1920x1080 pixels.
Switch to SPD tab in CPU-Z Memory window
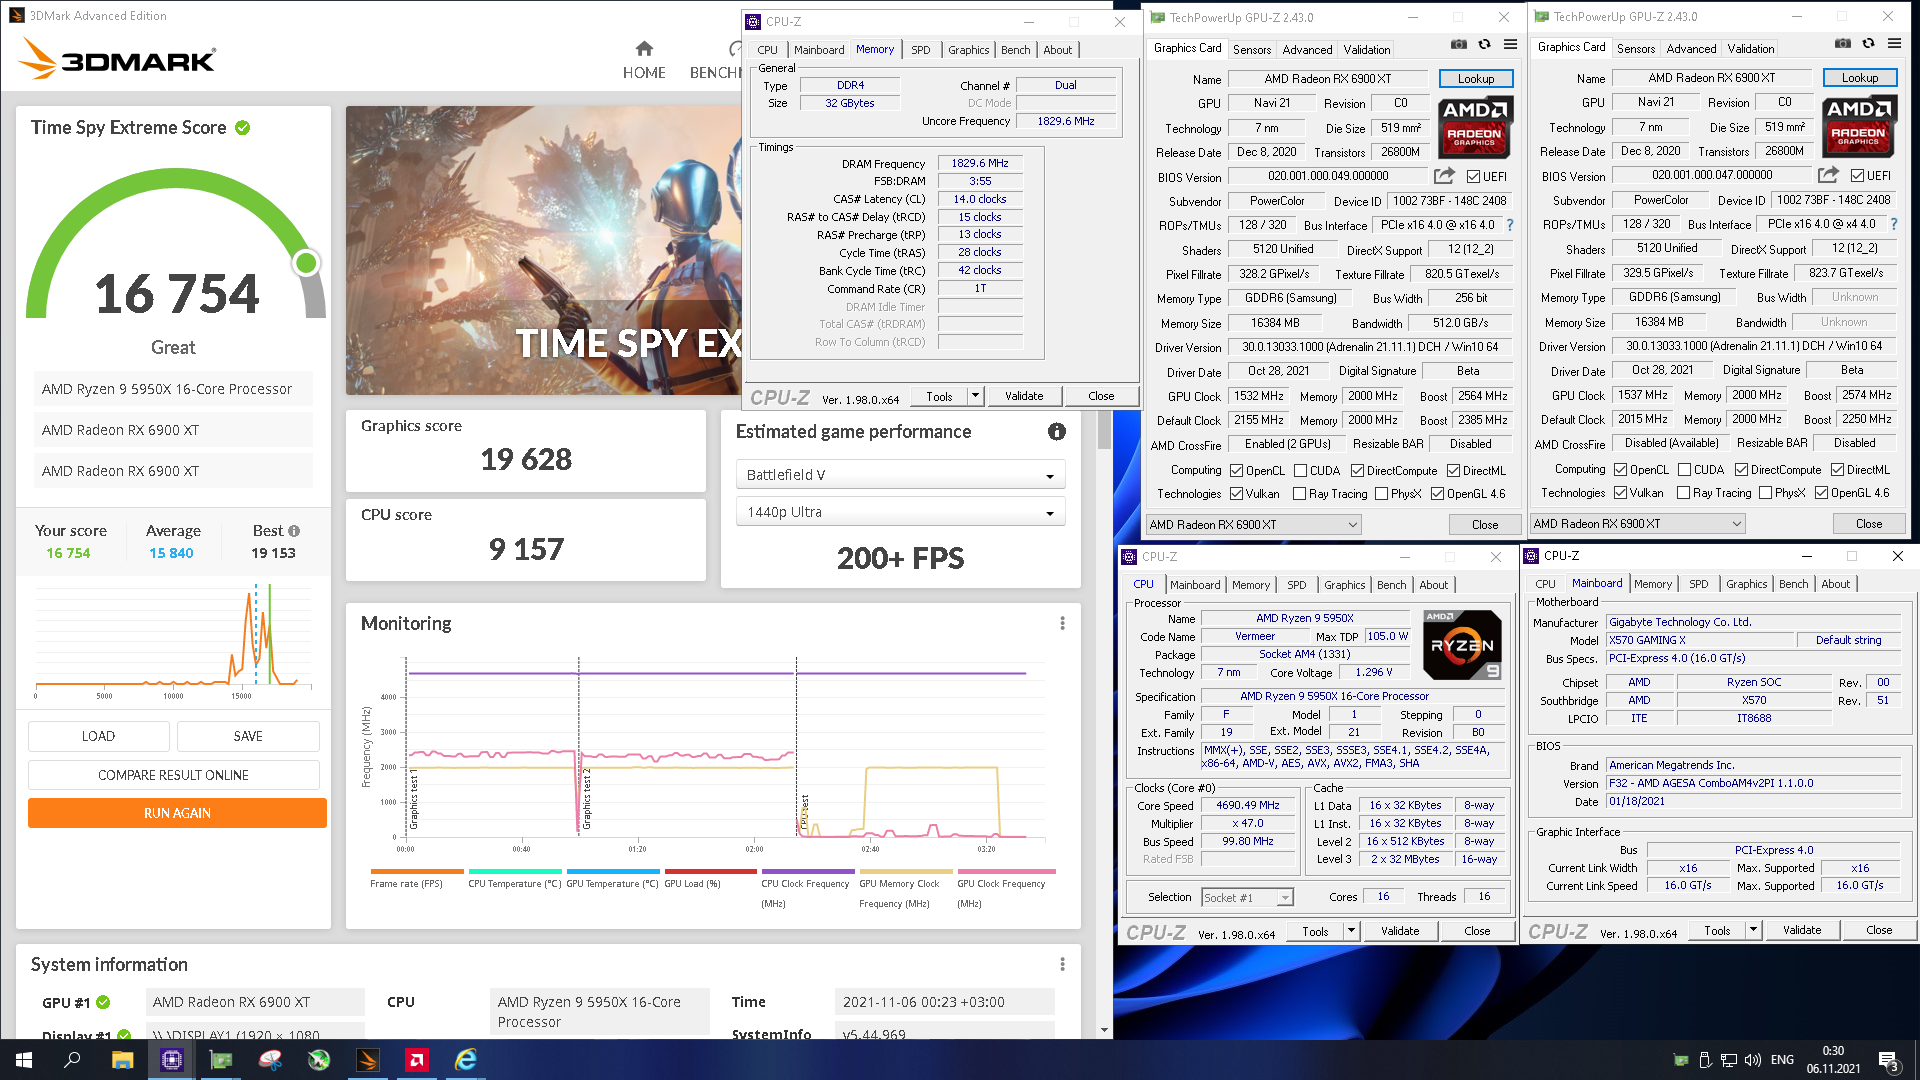[x=920, y=50]
